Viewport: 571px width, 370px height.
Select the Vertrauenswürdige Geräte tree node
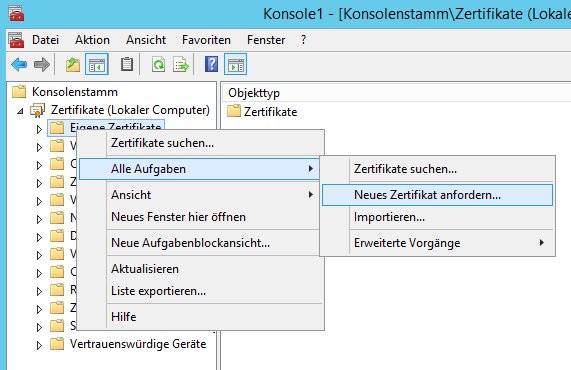click(x=138, y=344)
